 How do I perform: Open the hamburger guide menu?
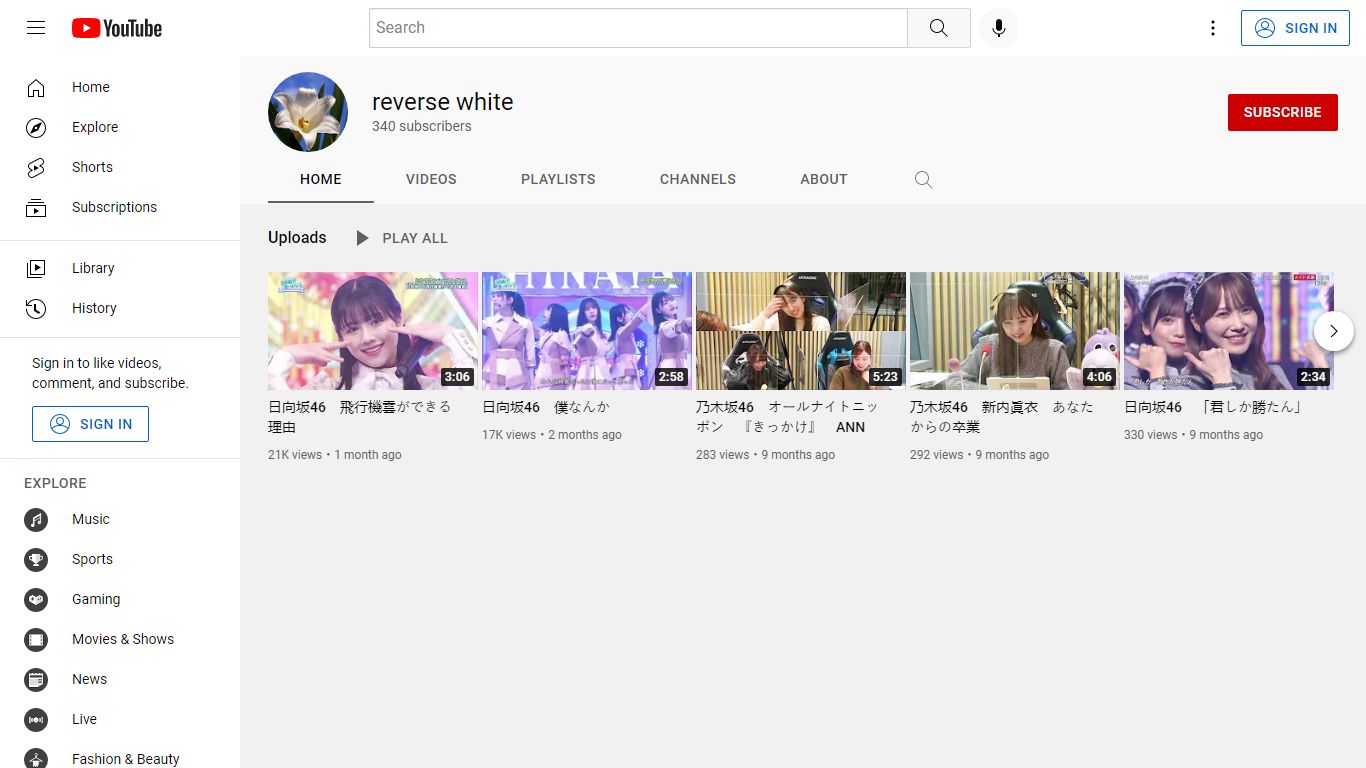[x=36, y=28]
